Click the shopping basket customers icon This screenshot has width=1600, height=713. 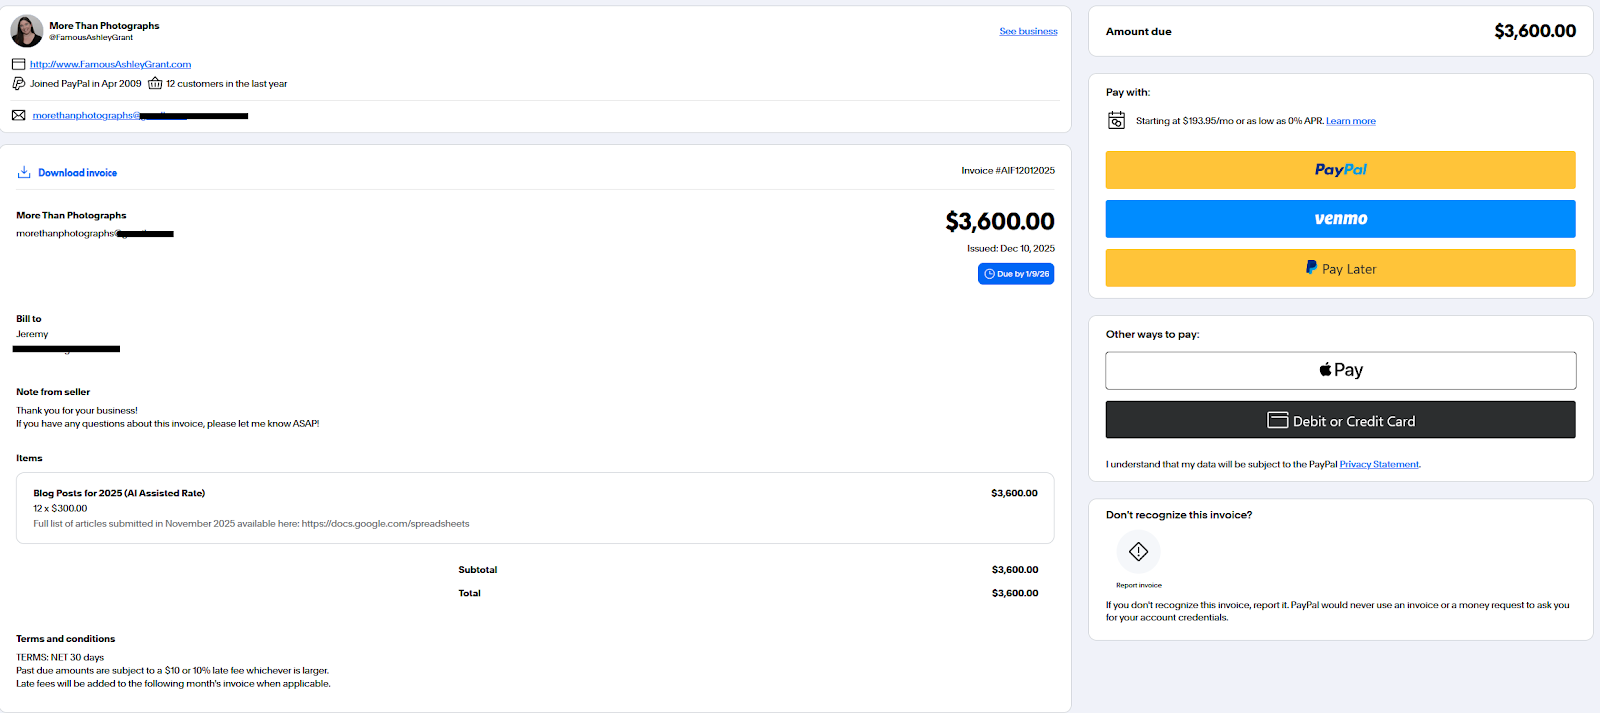[x=155, y=84]
